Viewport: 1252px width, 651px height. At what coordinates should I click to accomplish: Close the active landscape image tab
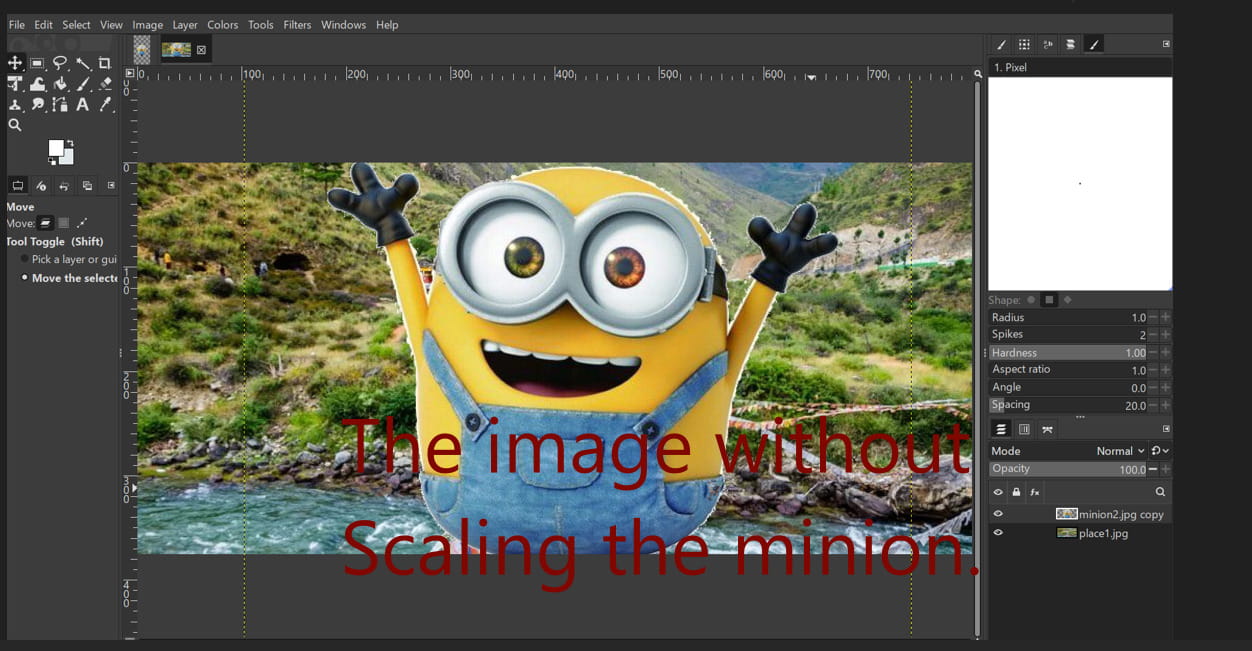(x=201, y=49)
